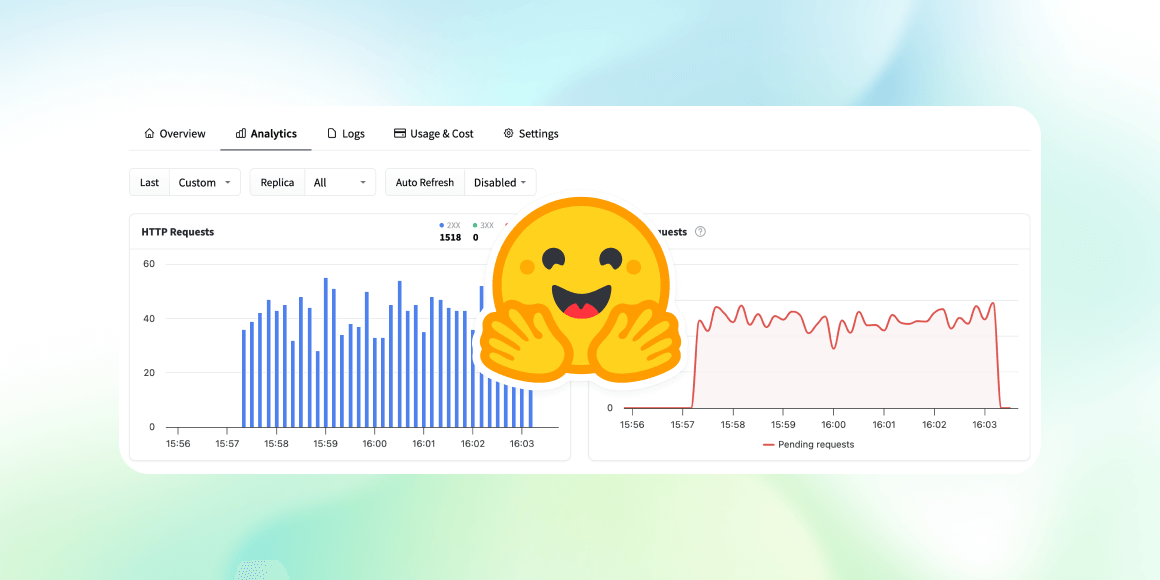Image resolution: width=1160 pixels, height=580 pixels.
Task: Toggle the Pending requests legend entry
Action: coord(808,444)
